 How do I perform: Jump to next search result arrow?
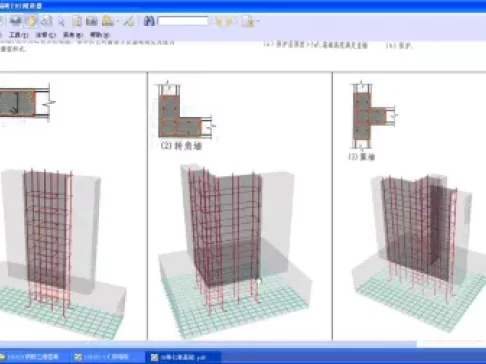tap(229, 22)
